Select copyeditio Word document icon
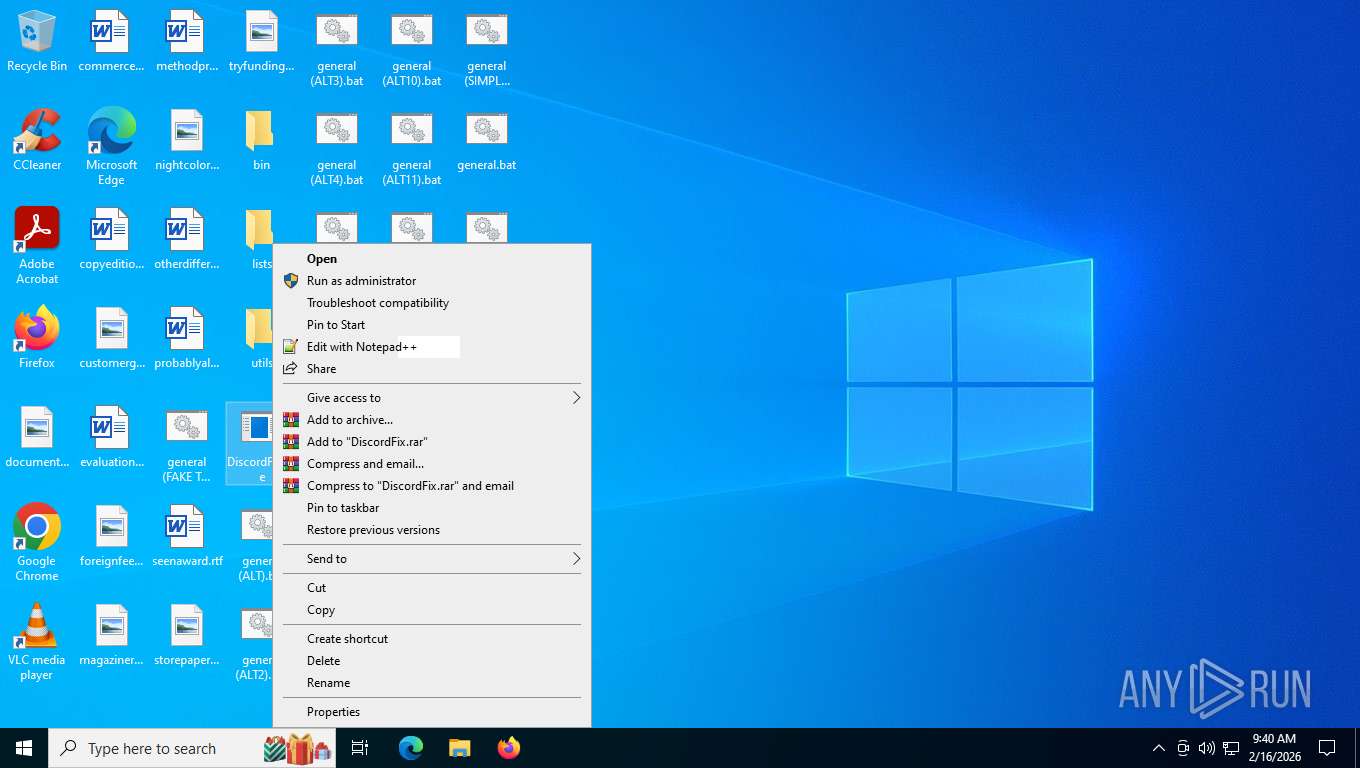1360x768 pixels. [x=112, y=239]
